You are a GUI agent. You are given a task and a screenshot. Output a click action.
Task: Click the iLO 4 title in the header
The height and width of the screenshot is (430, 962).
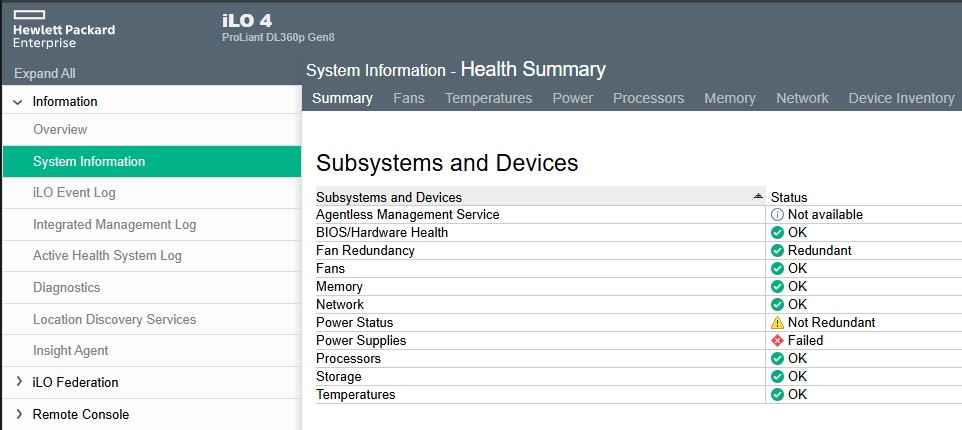pyautogui.click(x=247, y=20)
